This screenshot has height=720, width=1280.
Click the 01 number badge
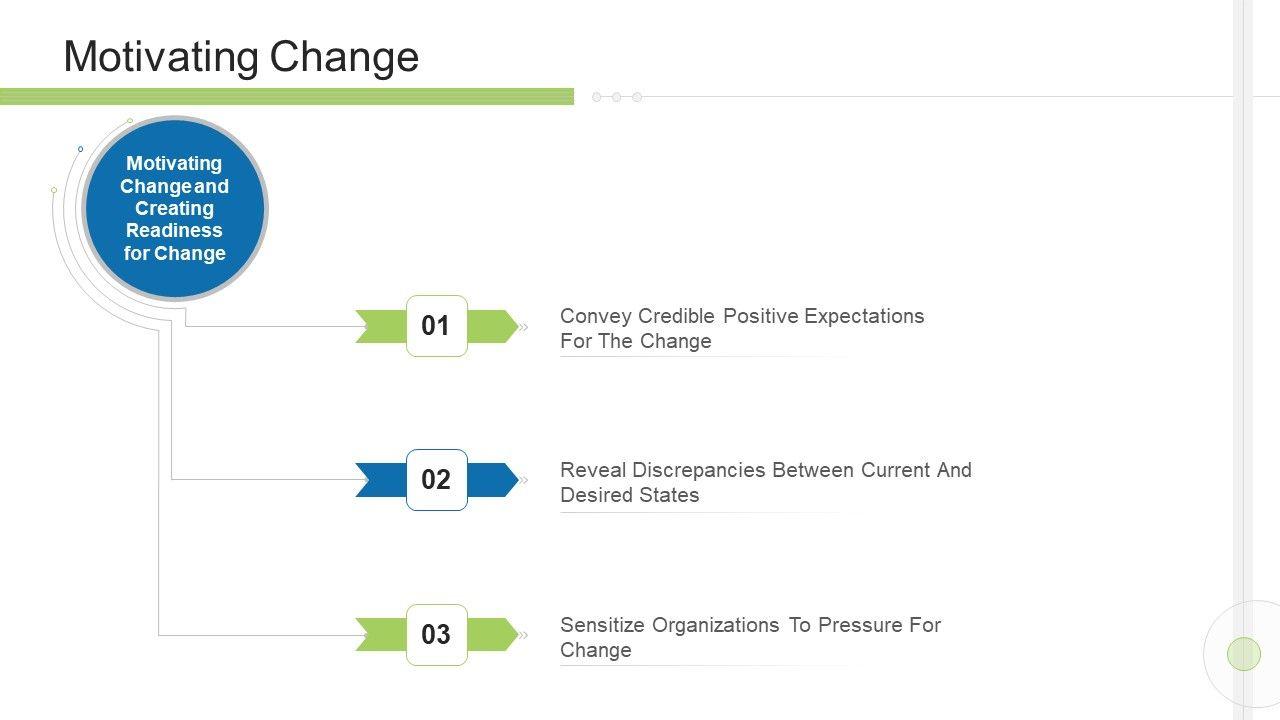[437, 326]
